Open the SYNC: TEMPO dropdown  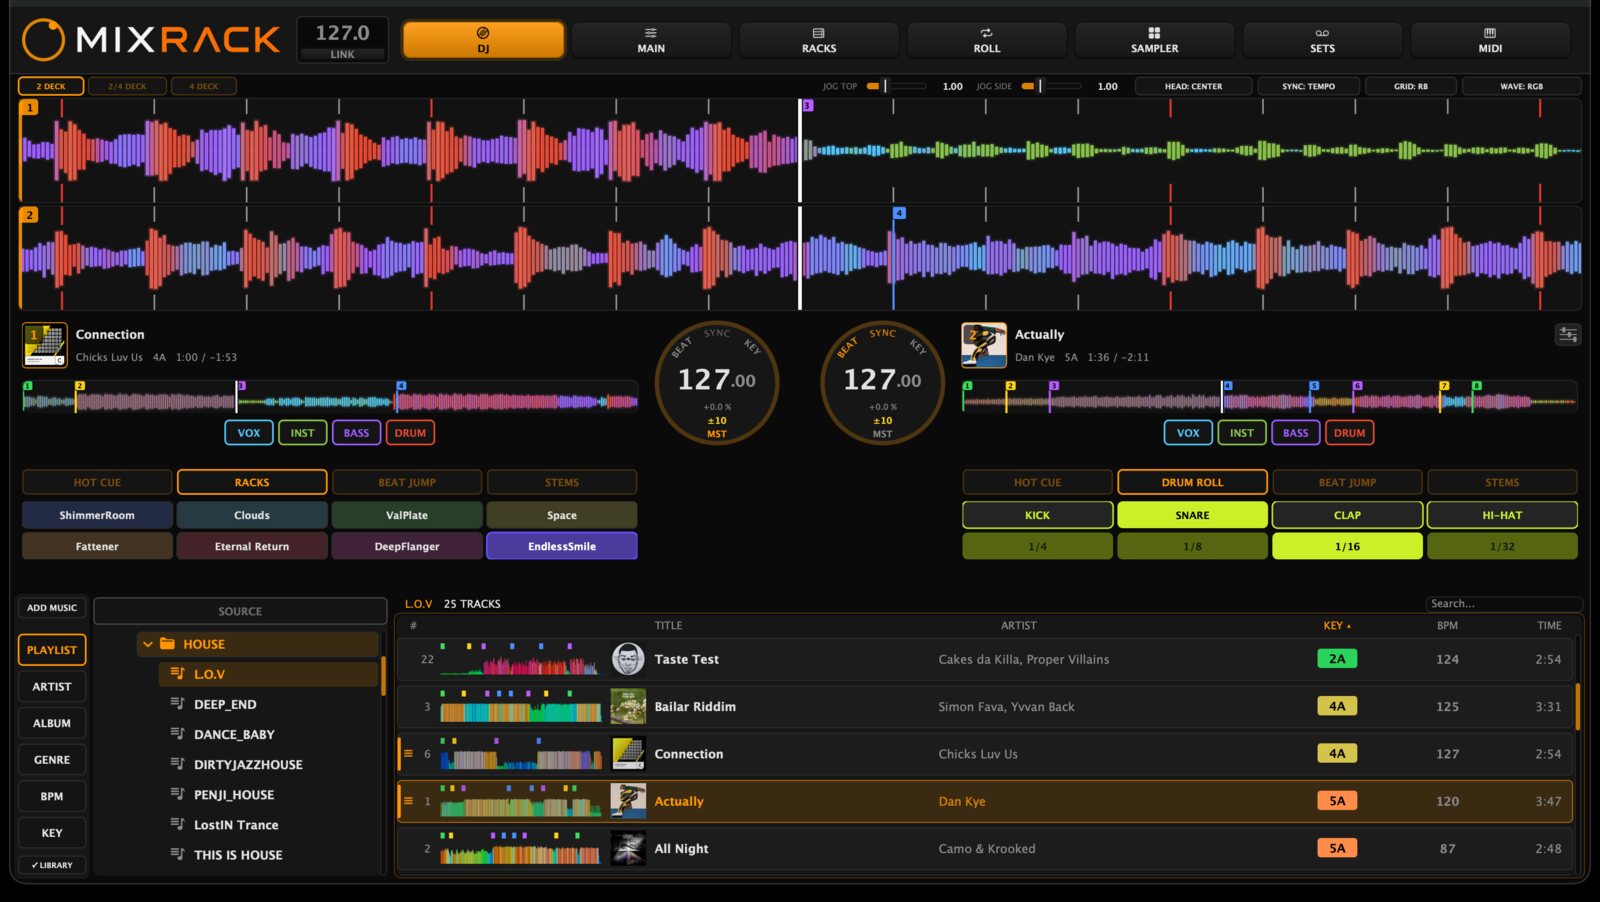pos(1308,86)
